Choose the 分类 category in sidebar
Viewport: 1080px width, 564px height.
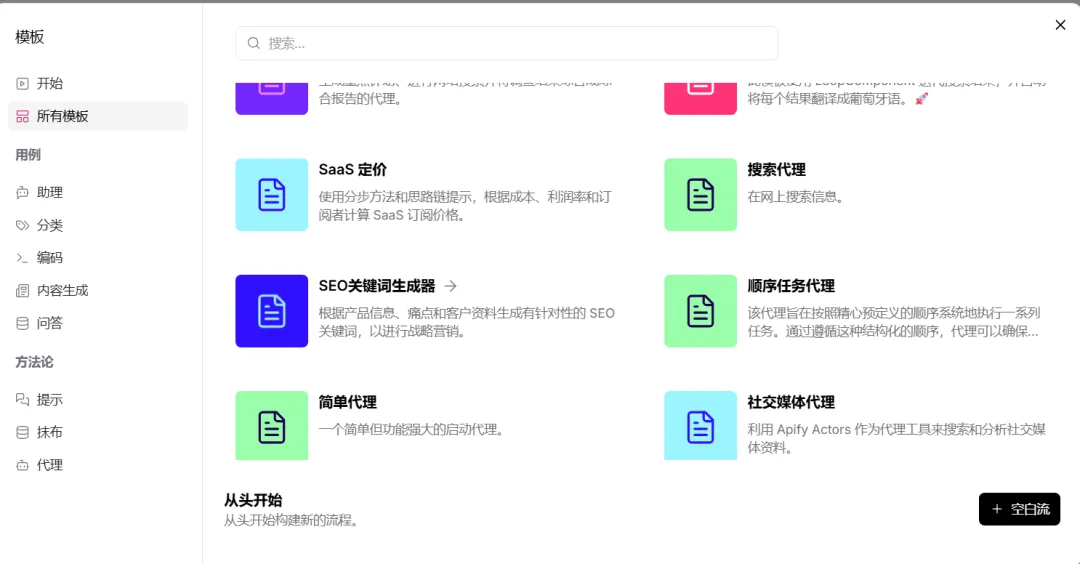coord(50,225)
